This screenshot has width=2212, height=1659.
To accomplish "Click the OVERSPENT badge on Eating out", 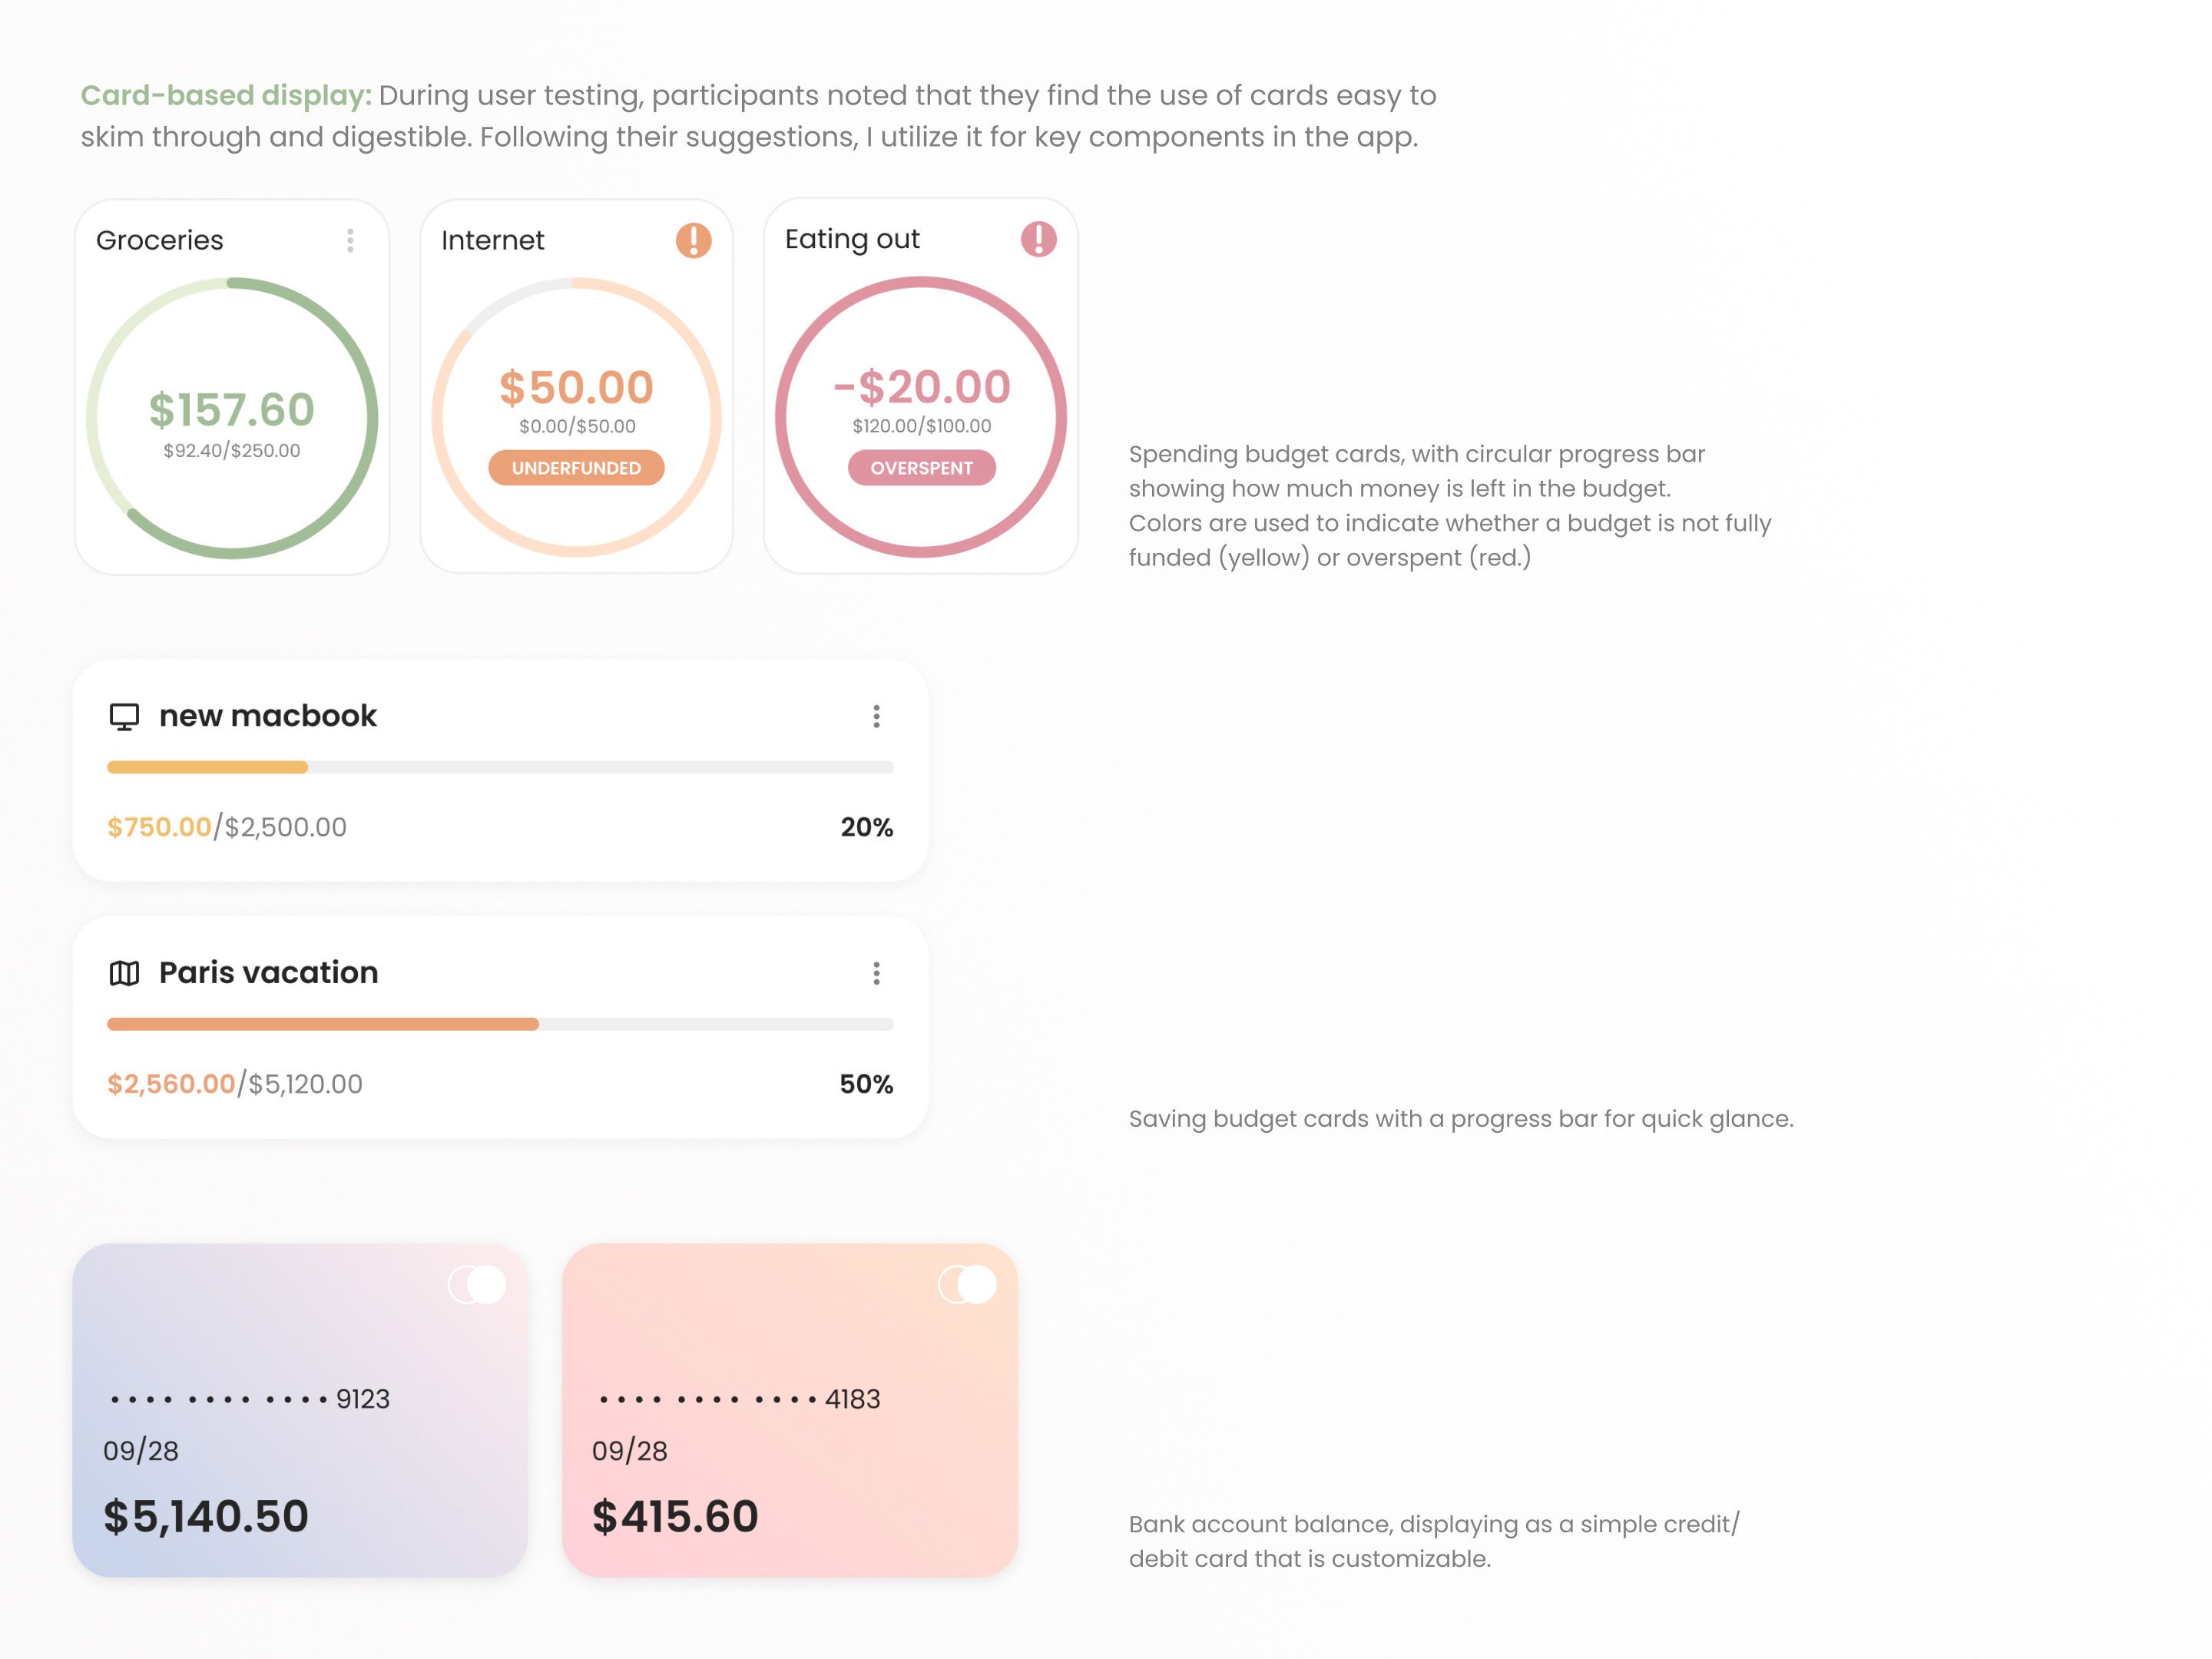I will point(921,468).
